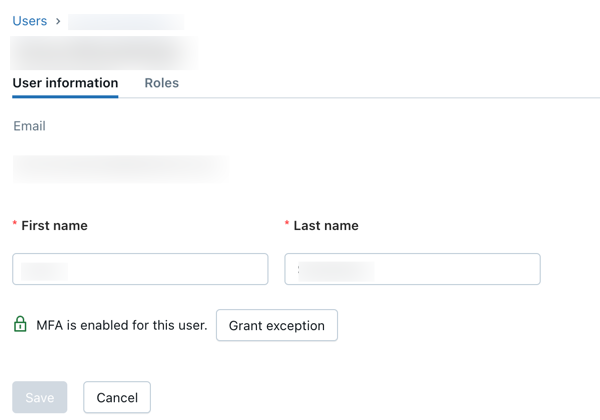This screenshot has height=420, width=600.
Task: Switch to the Roles tab
Action: [x=161, y=83]
